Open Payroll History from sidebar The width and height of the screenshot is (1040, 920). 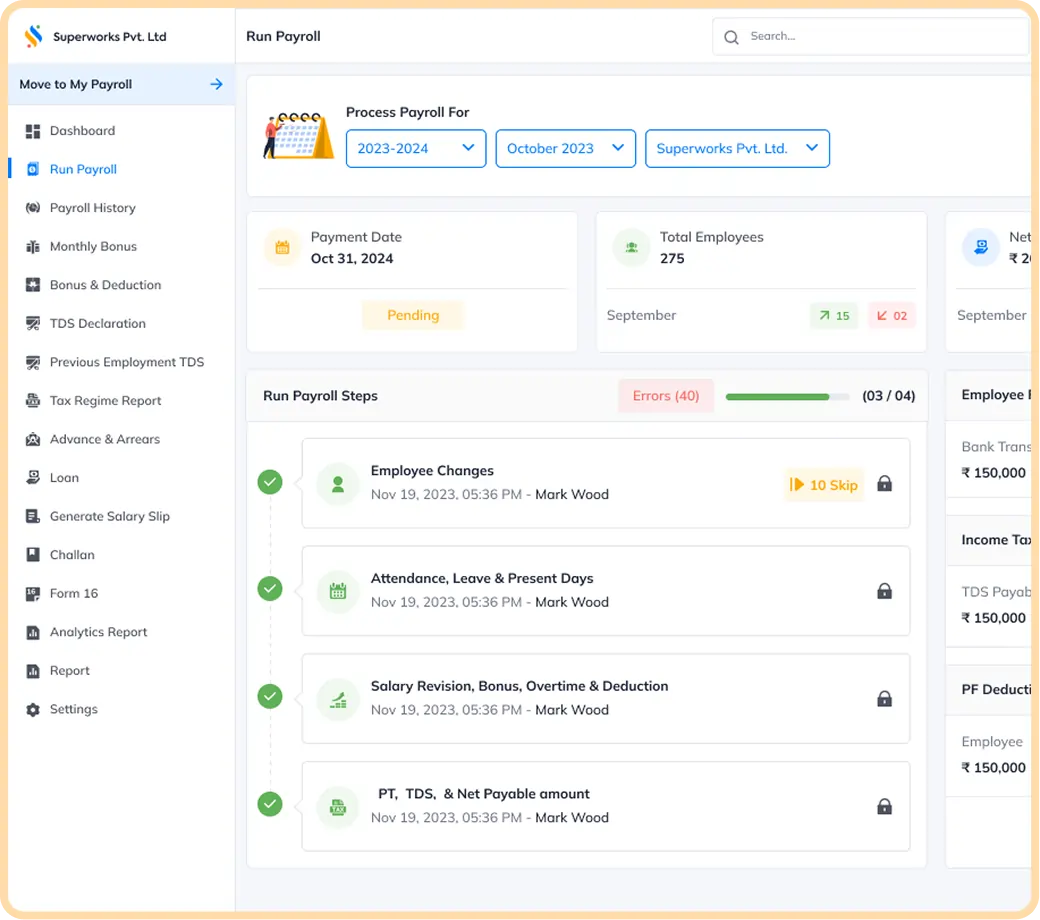point(92,208)
